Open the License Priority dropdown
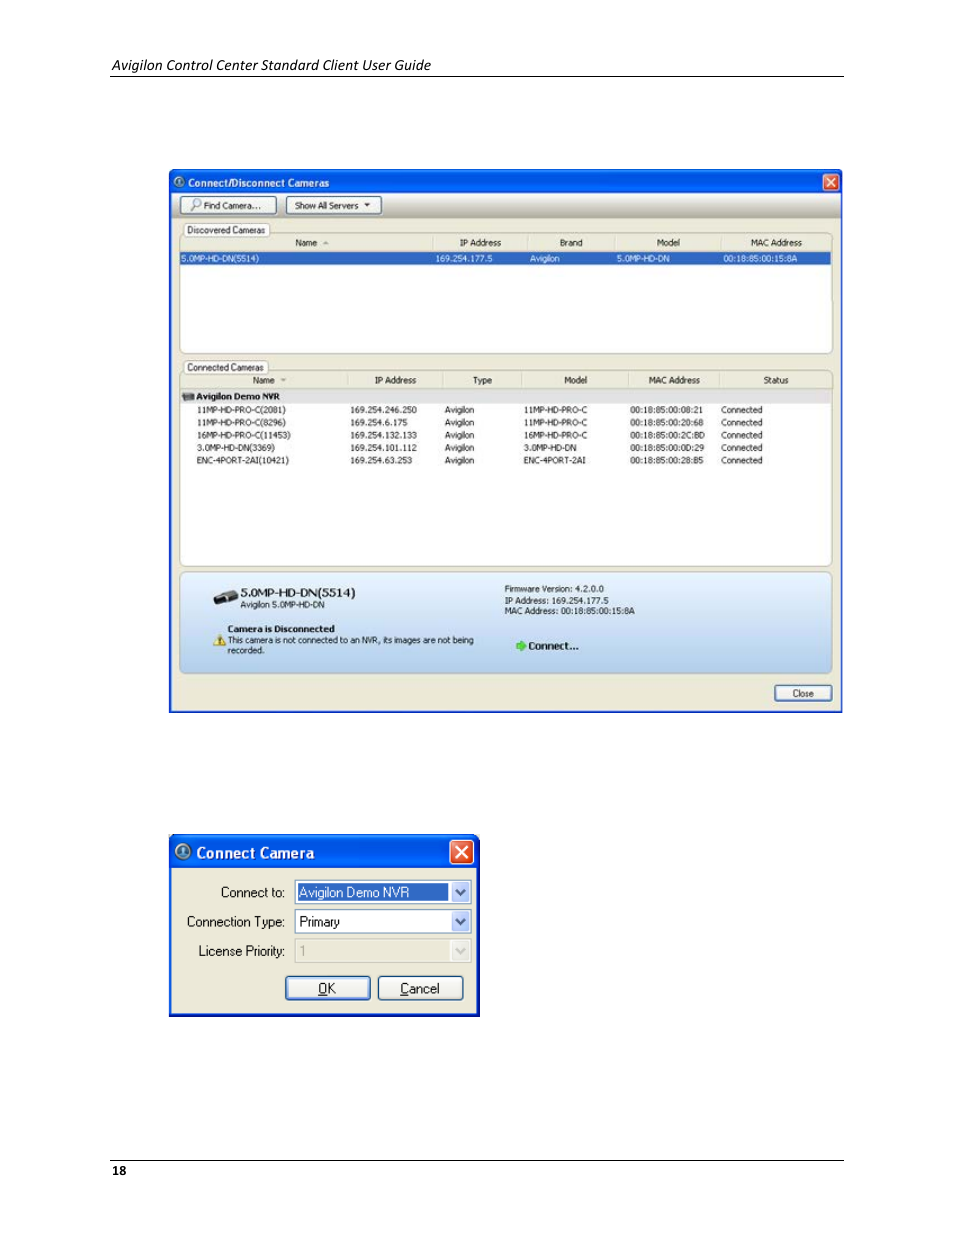 383,951
